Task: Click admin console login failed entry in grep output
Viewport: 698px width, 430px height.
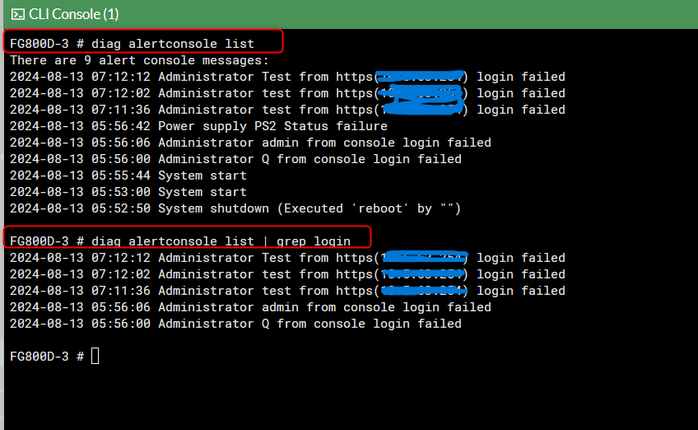Action: 250,307
